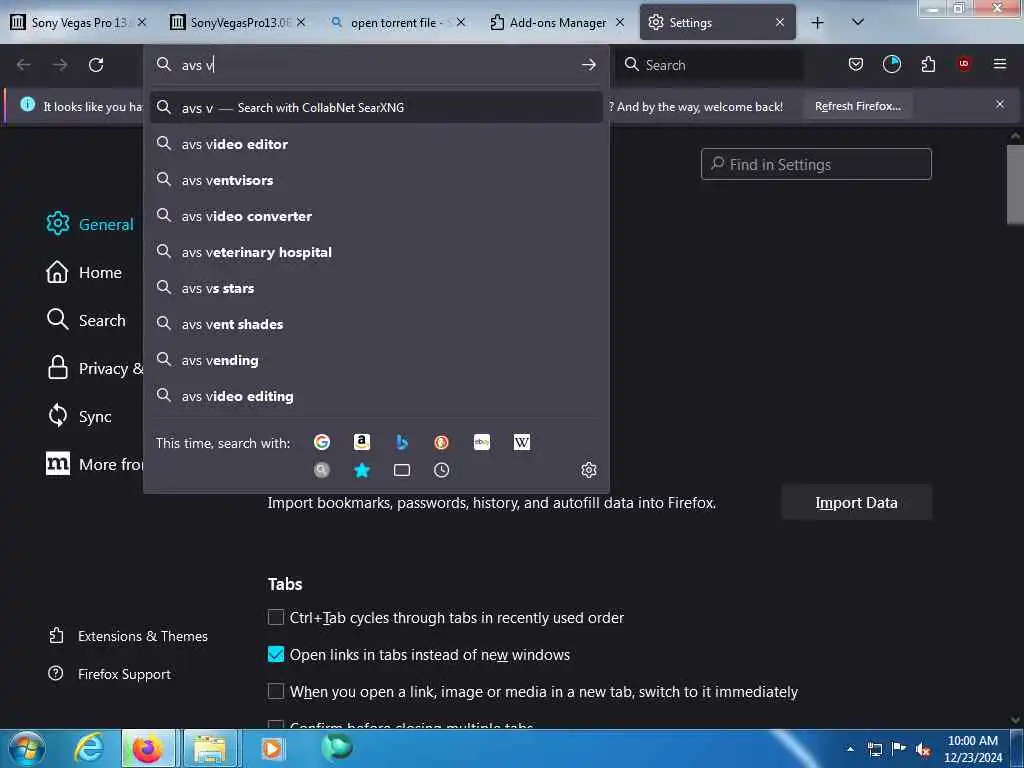
Task: Open the uBlock Origin toolbar icon
Action: (x=964, y=64)
